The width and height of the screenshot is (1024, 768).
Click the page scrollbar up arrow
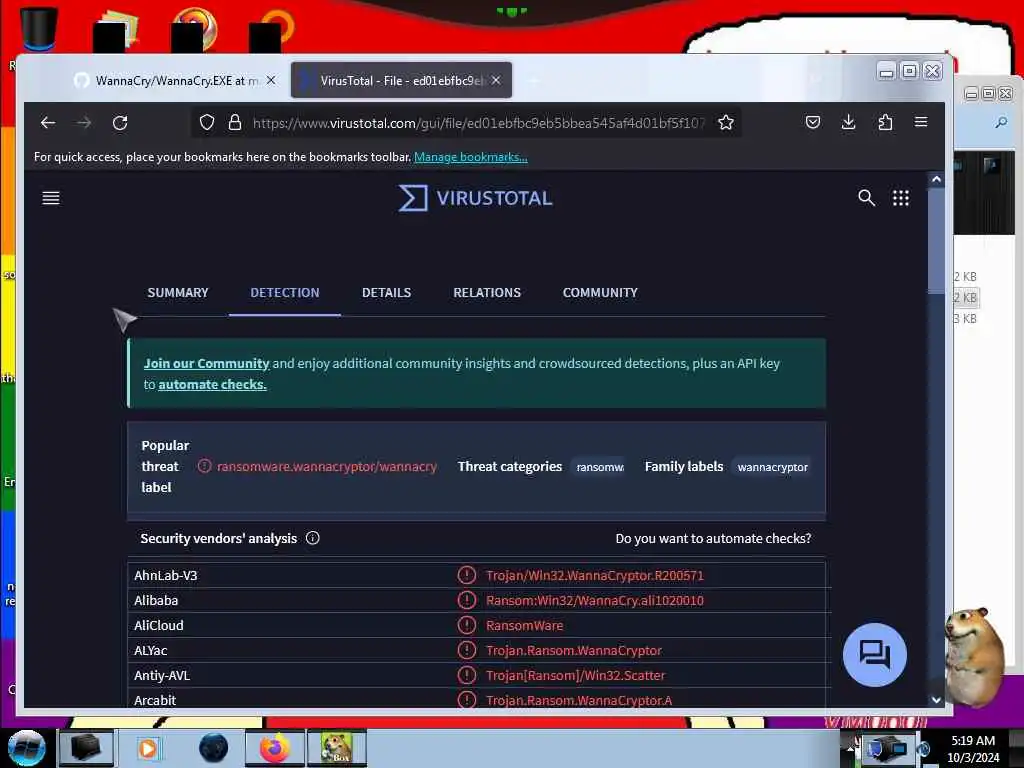coord(936,179)
